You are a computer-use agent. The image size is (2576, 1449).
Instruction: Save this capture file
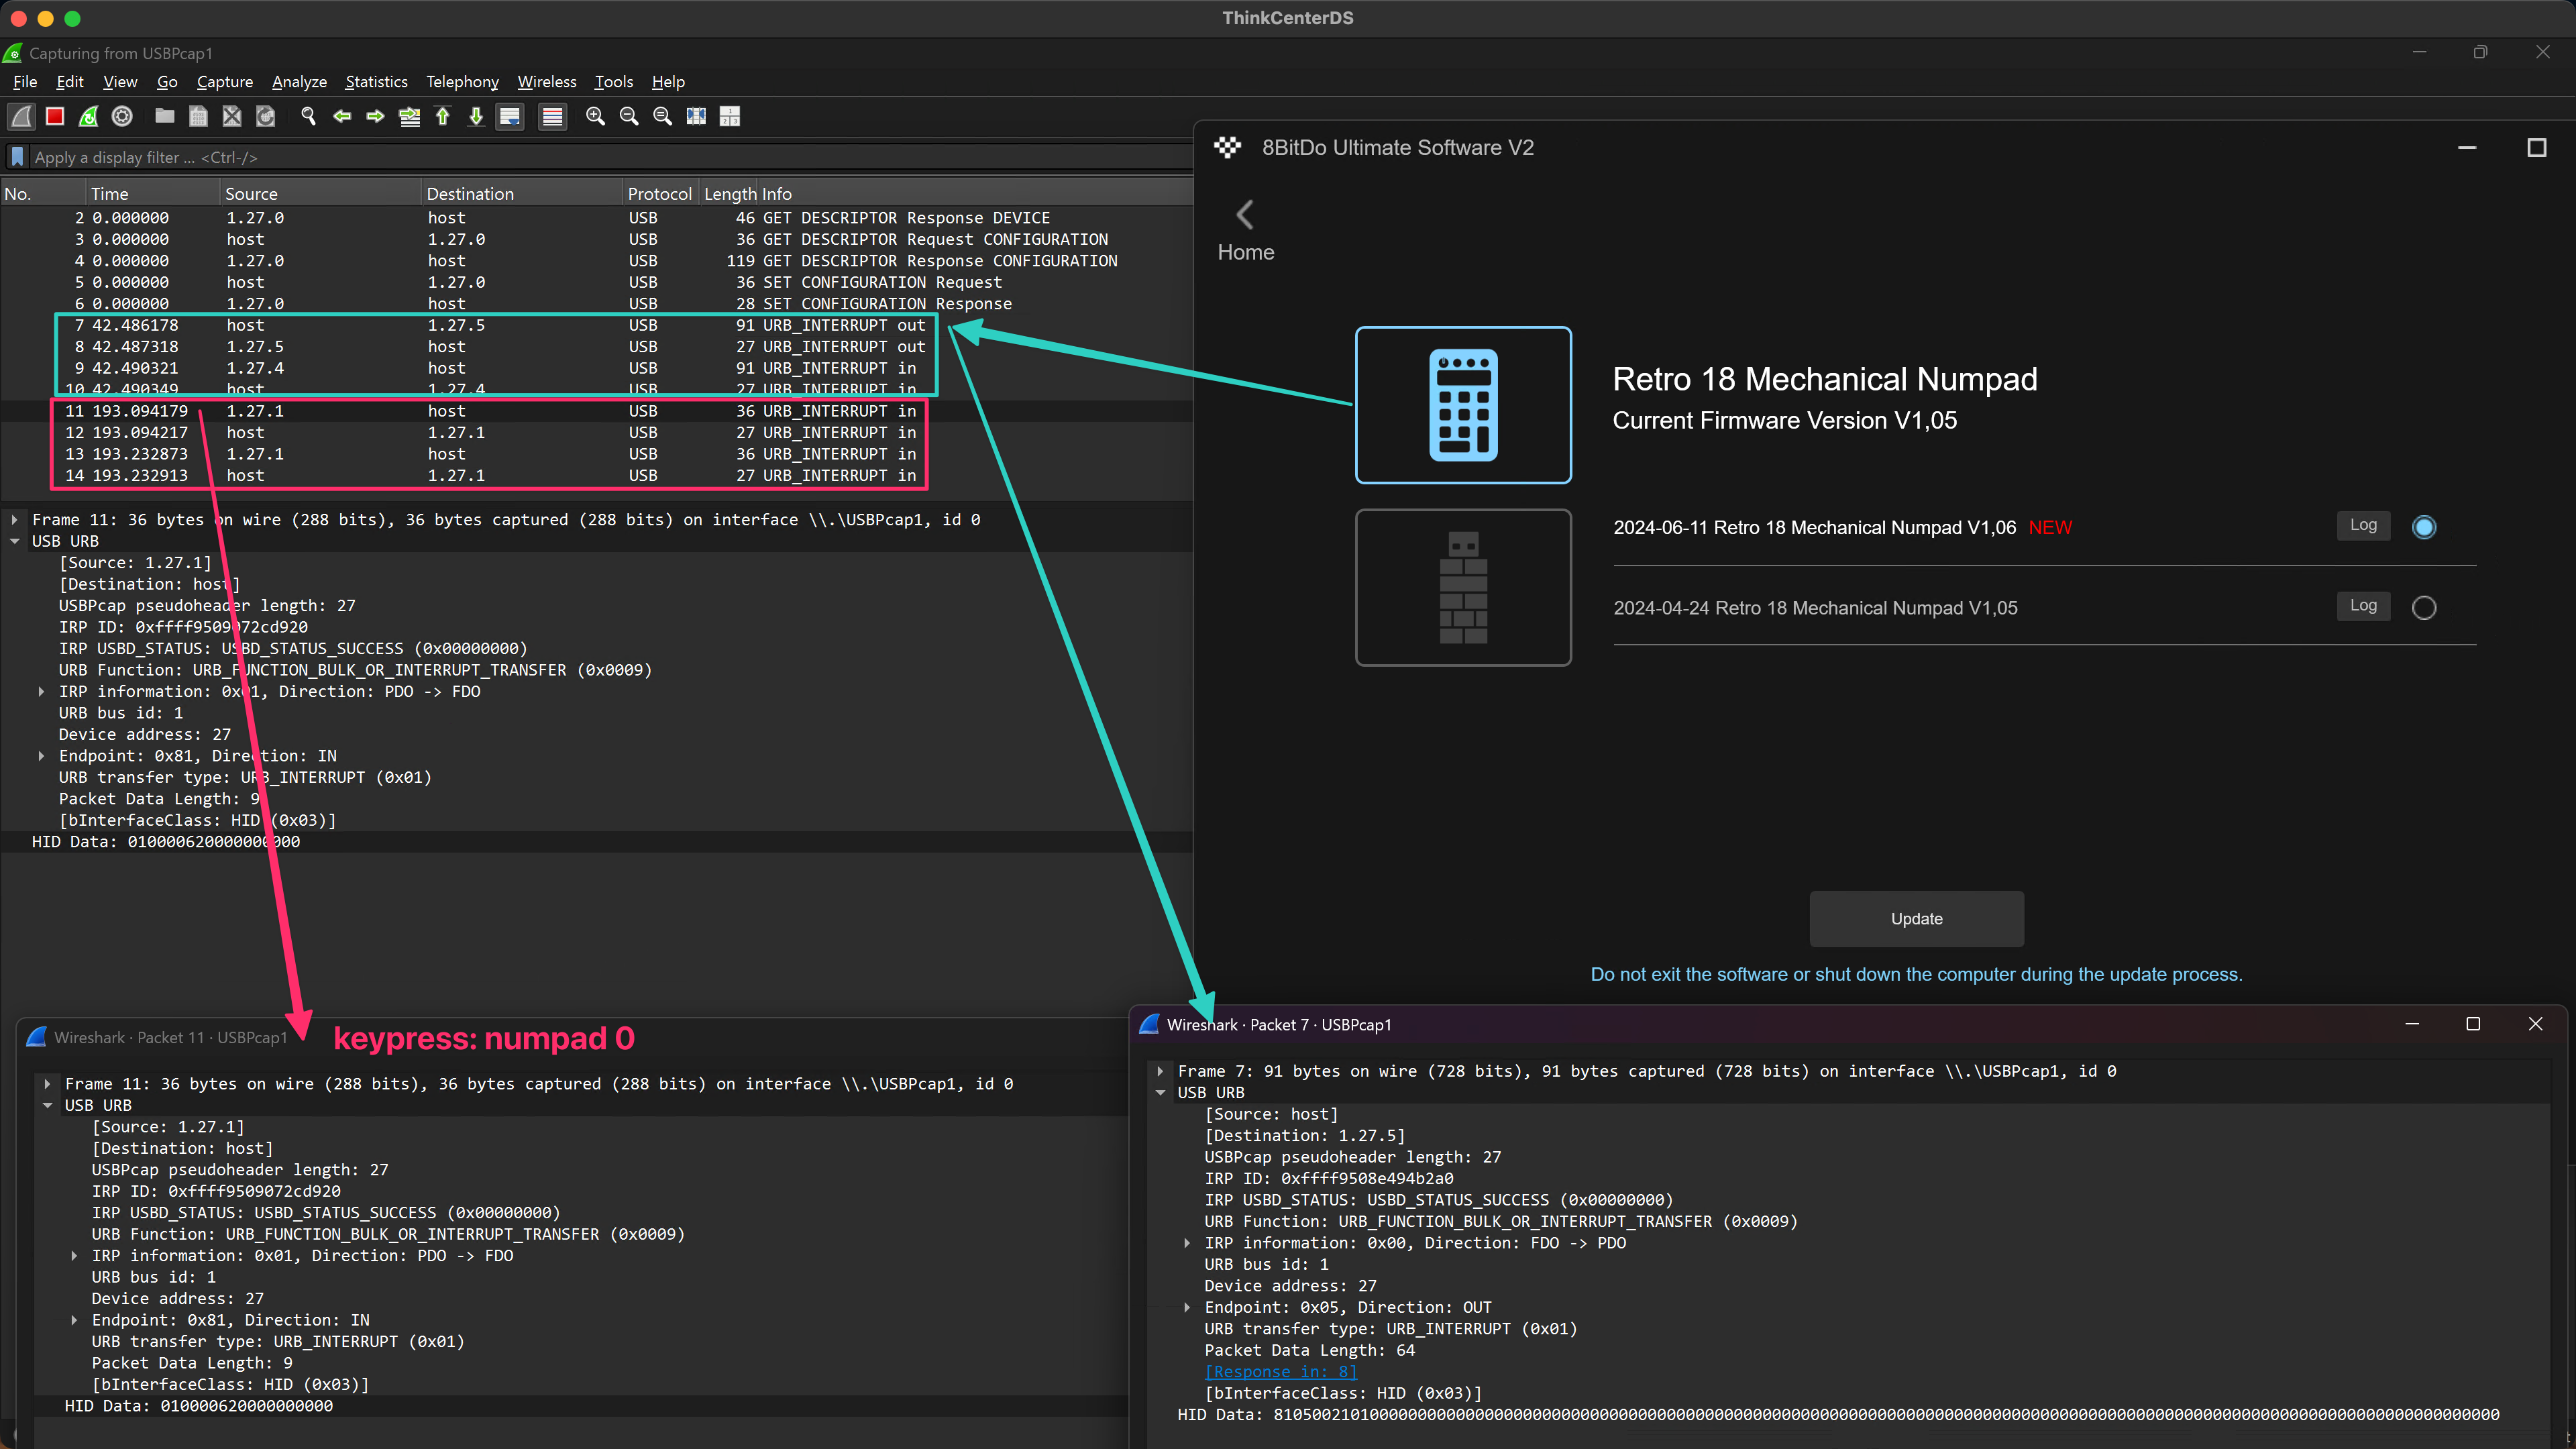[198, 116]
